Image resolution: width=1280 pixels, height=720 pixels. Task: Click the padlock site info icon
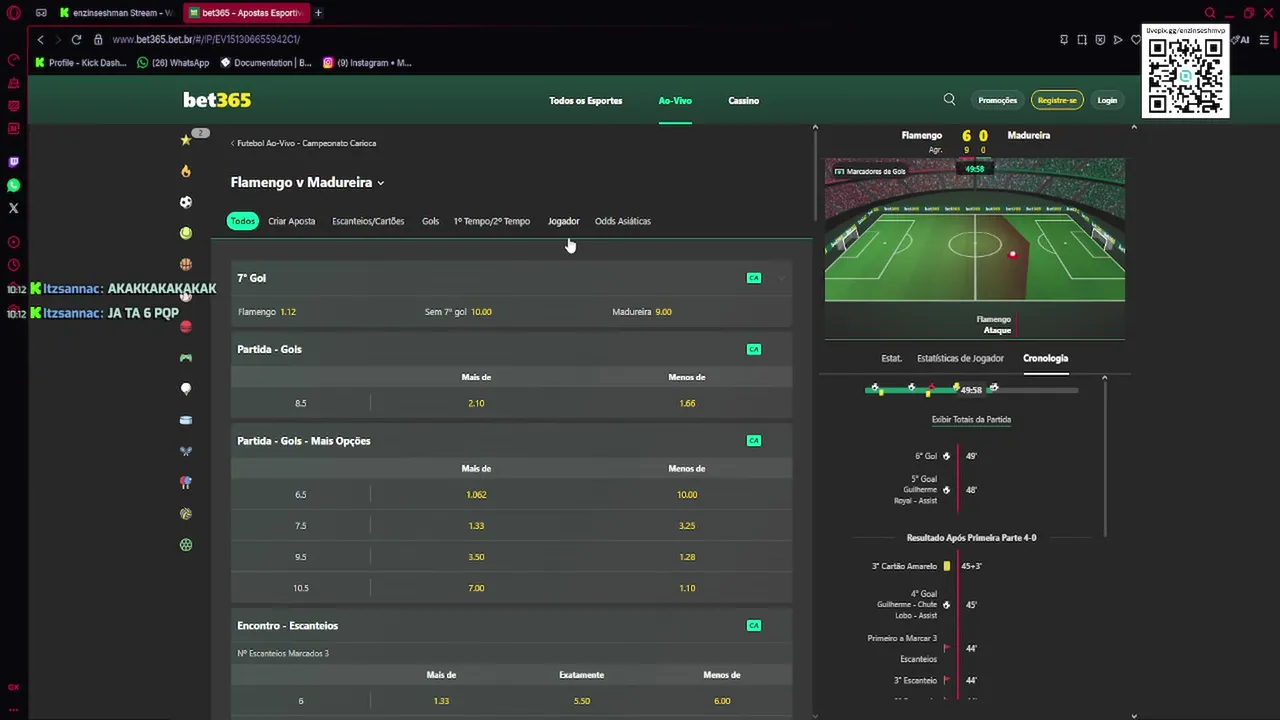point(98,39)
